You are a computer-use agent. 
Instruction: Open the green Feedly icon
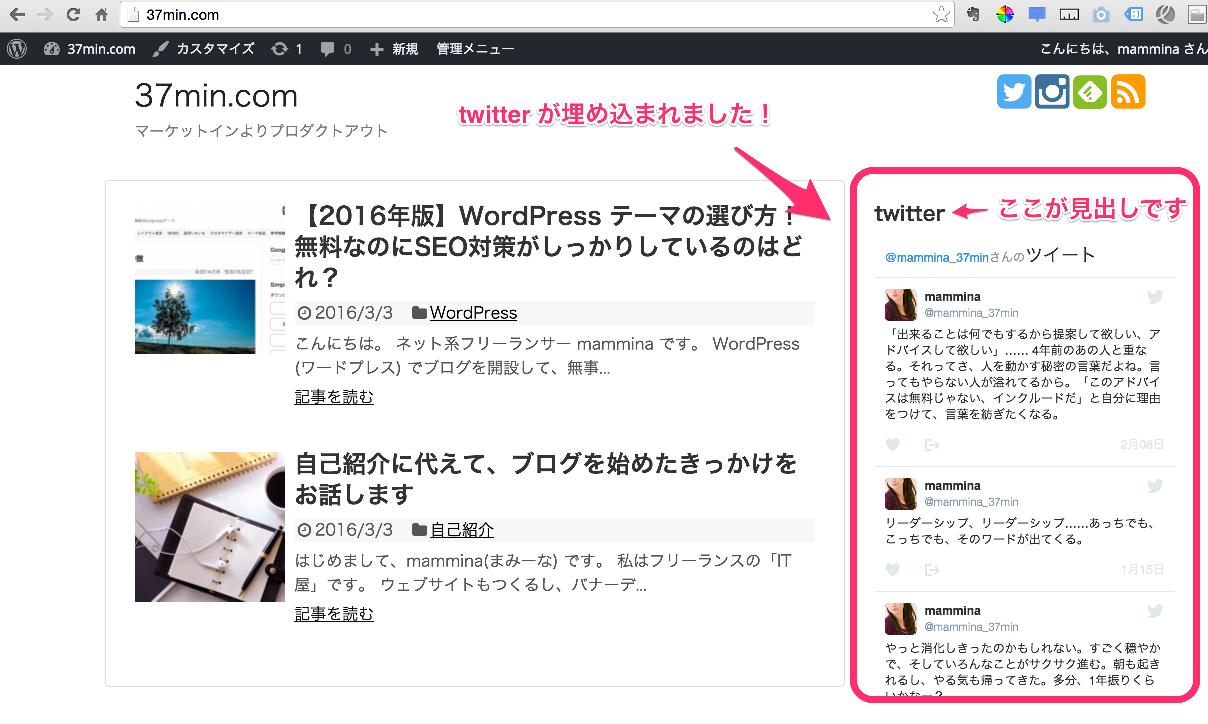pos(1090,92)
